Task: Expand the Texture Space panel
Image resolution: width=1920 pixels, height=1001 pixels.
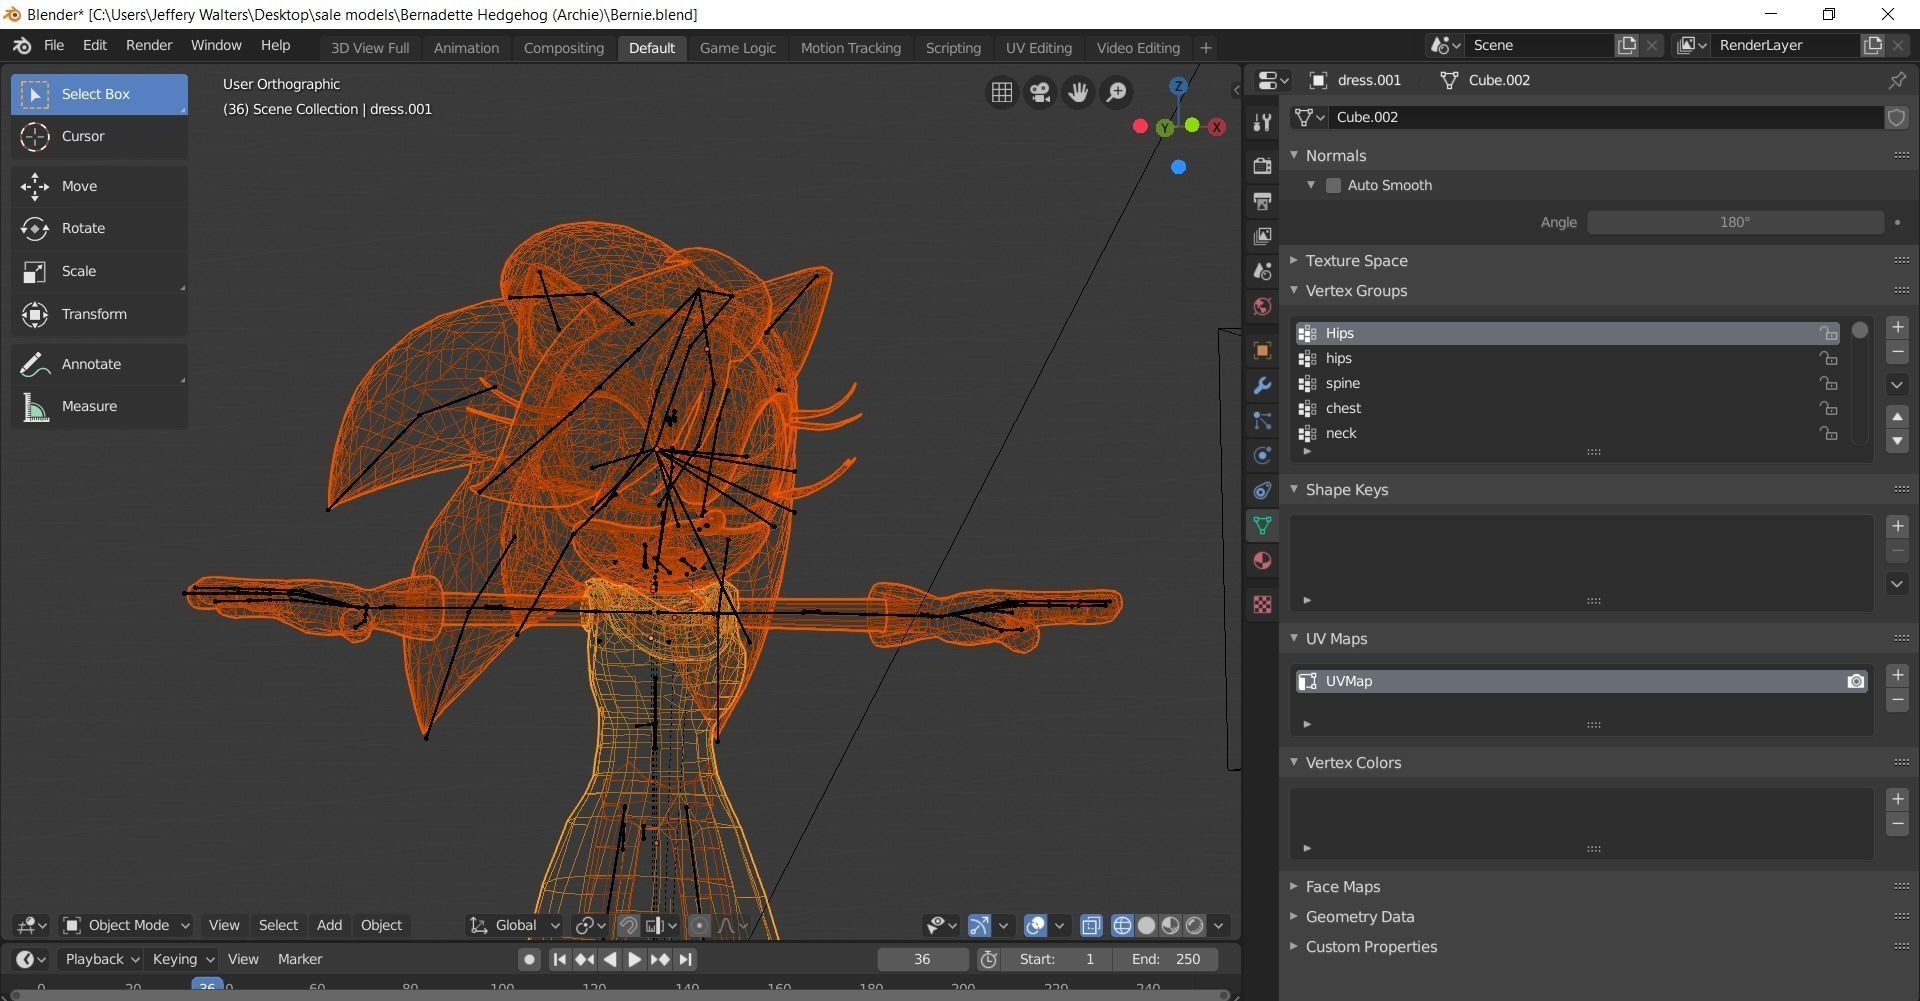Action: tap(1294, 260)
